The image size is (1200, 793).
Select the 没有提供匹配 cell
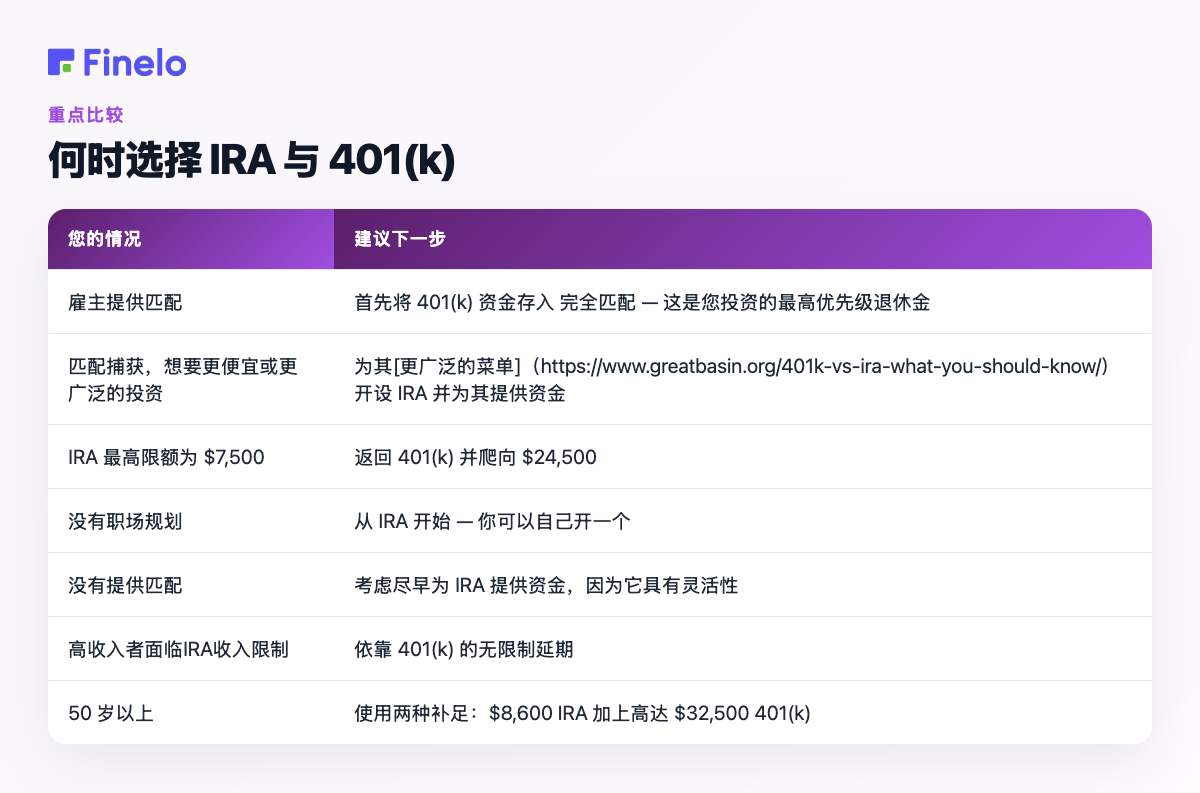tap(191, 585)
